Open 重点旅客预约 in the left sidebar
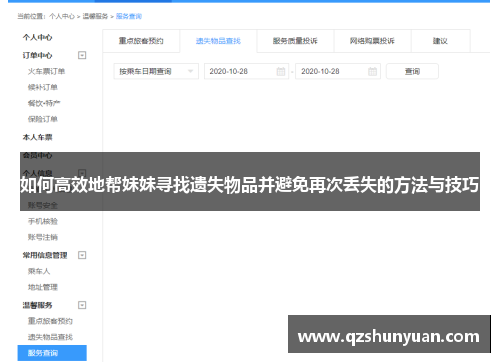Viewport: 500px width, 362px height. click(x=50, y=321)
